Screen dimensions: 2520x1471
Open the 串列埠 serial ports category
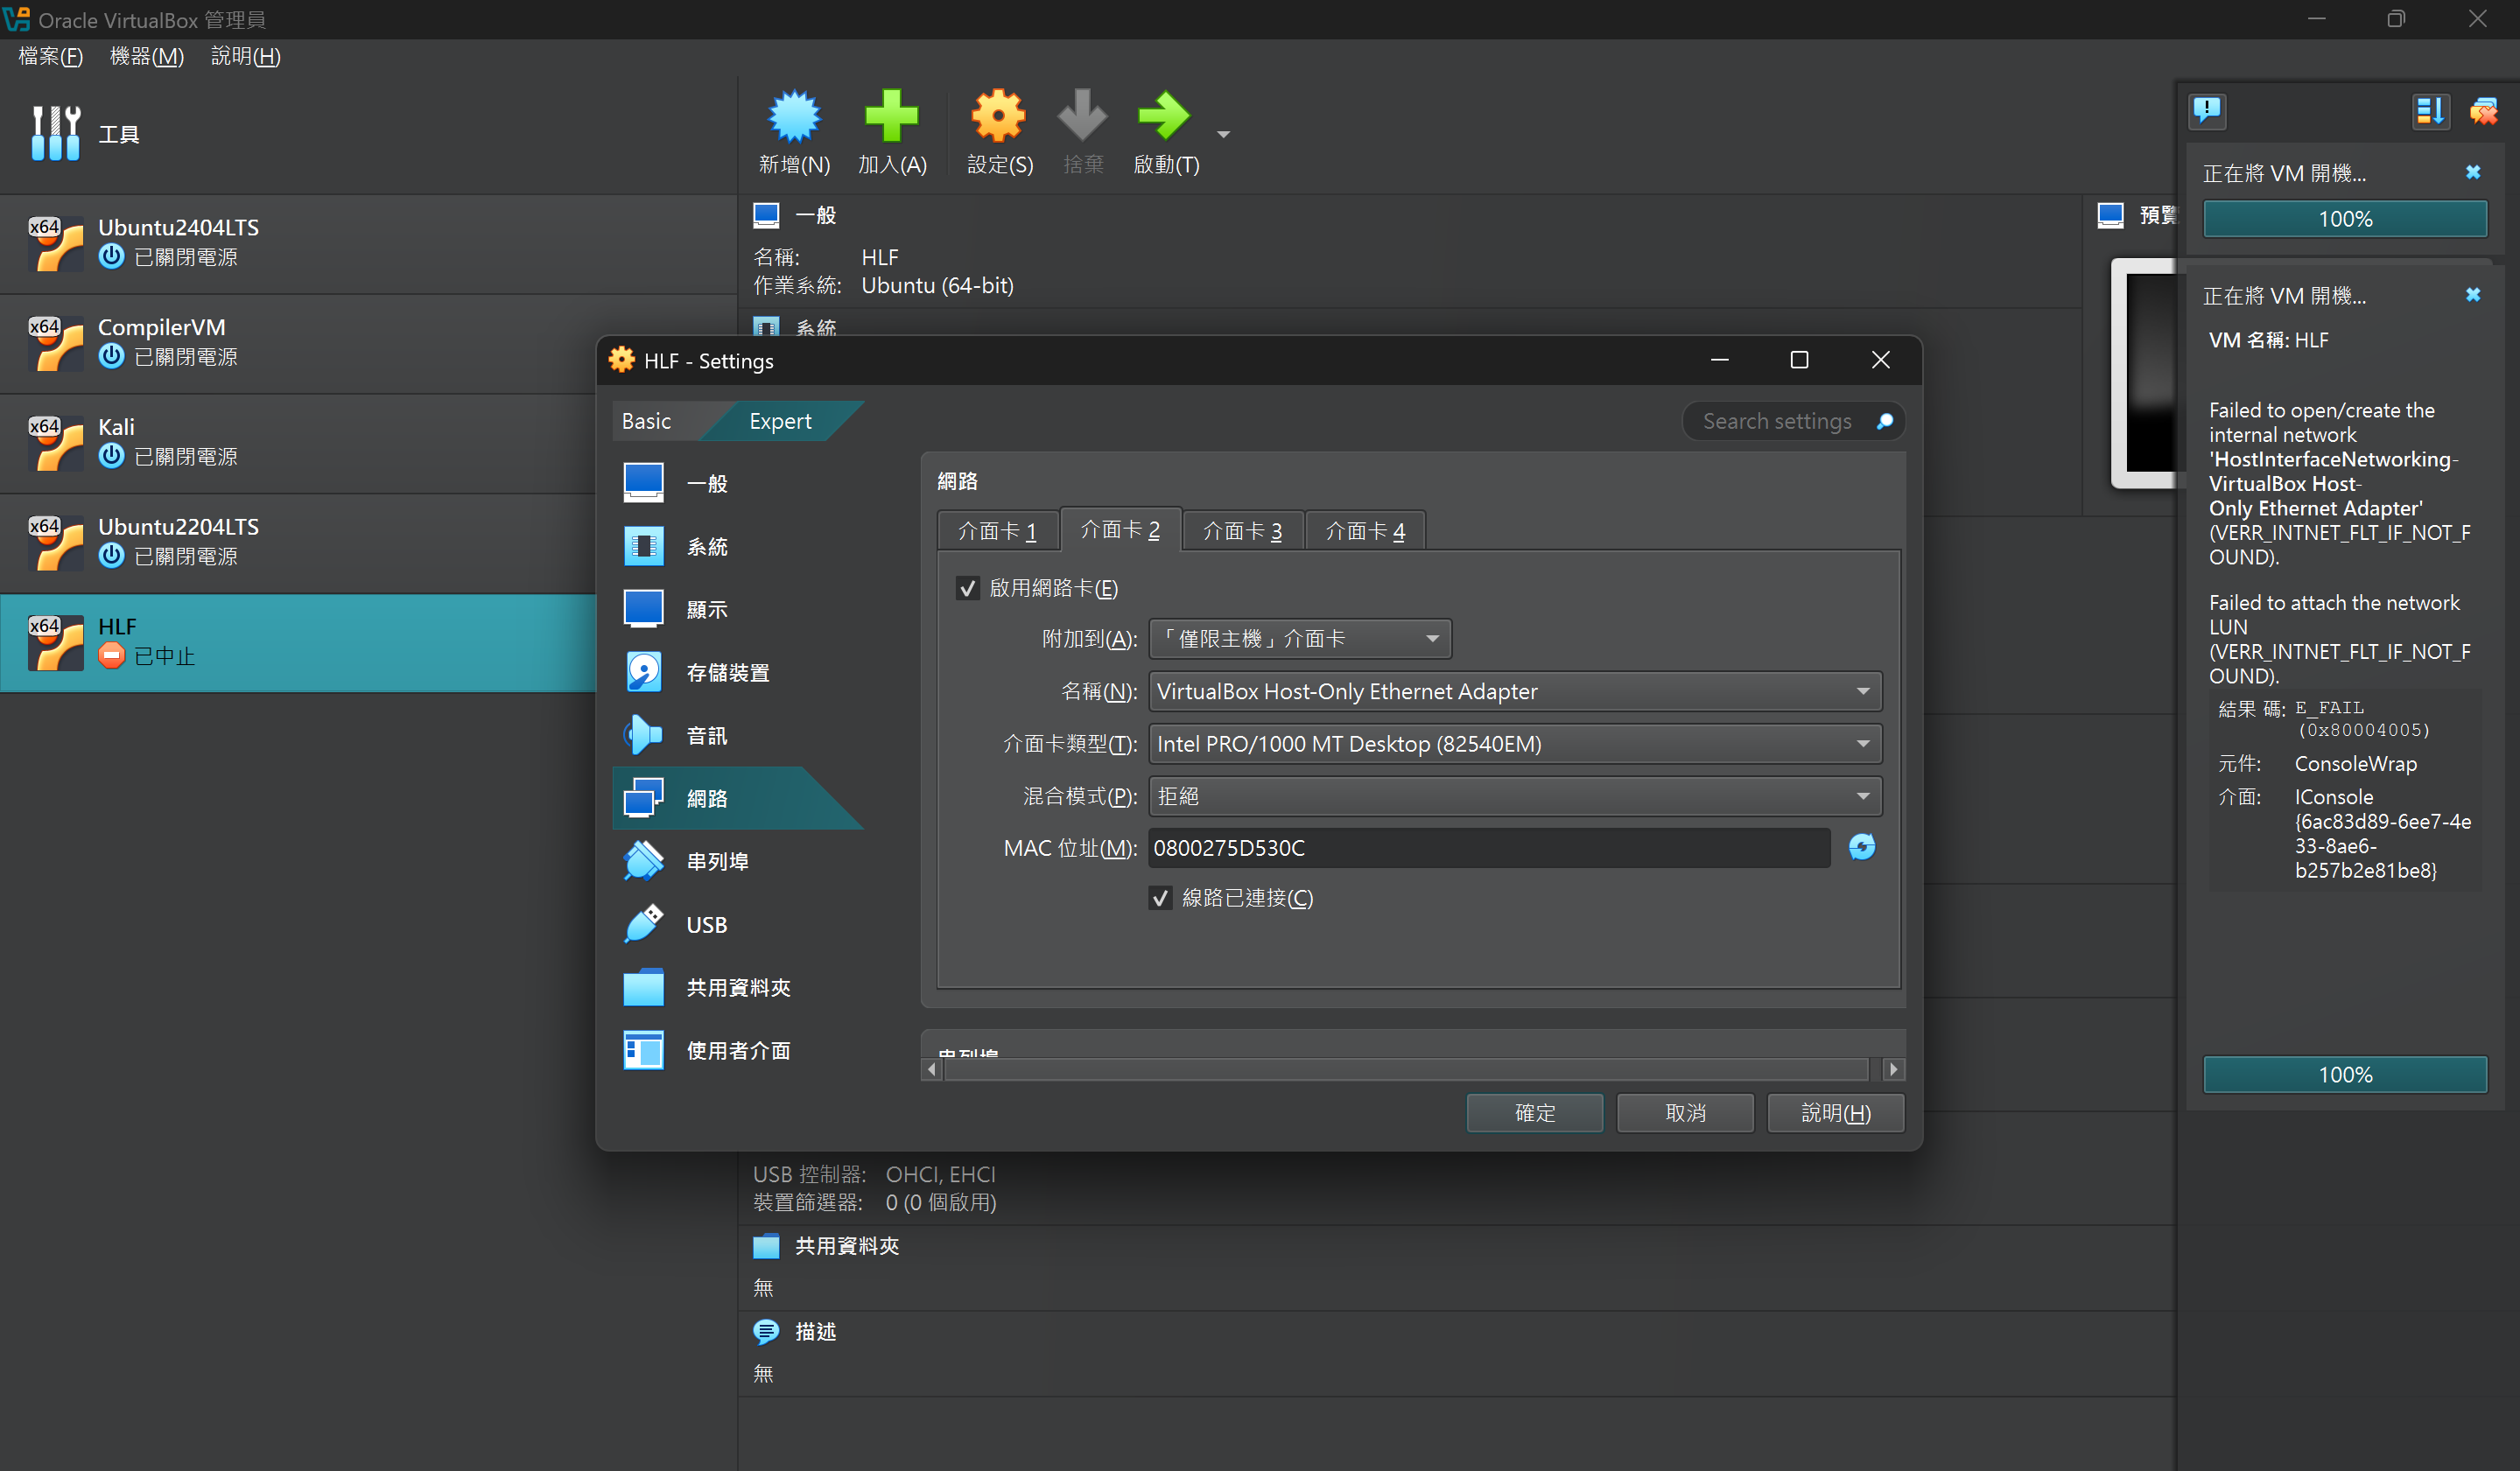pos(738,861)
